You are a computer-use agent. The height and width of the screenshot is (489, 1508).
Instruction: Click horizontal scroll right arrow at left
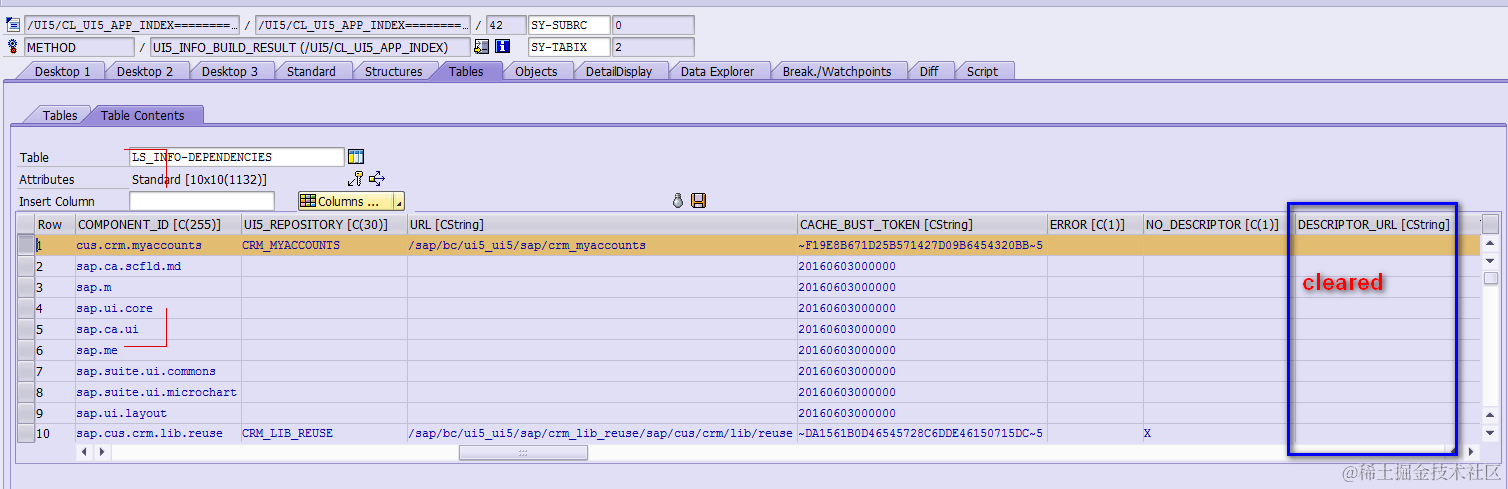[x=101, y=453]
